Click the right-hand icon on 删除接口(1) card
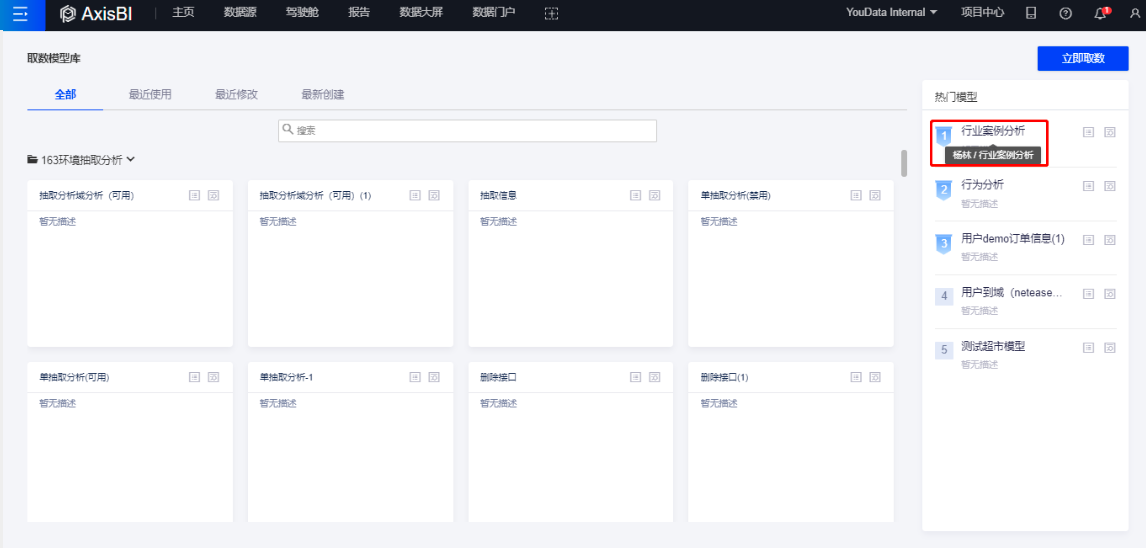Image resolution: width=1146 pixels, height=548 pixels. 875,377
